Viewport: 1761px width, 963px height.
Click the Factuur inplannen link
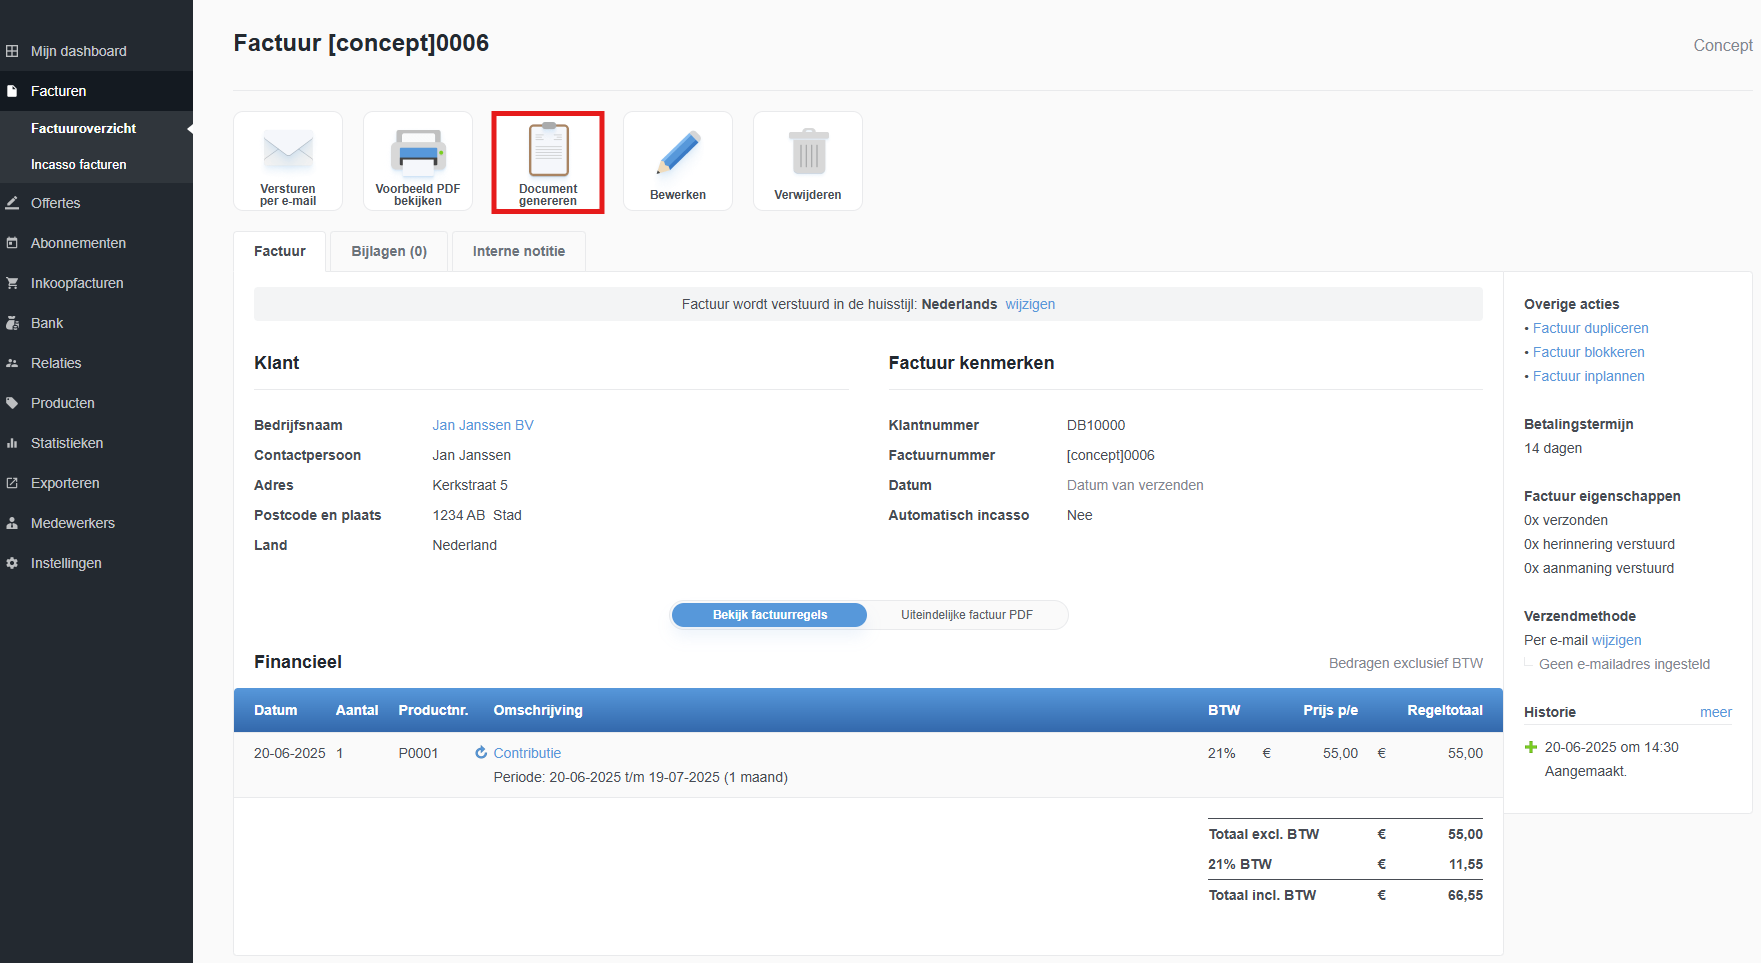tap(1588, 376)
